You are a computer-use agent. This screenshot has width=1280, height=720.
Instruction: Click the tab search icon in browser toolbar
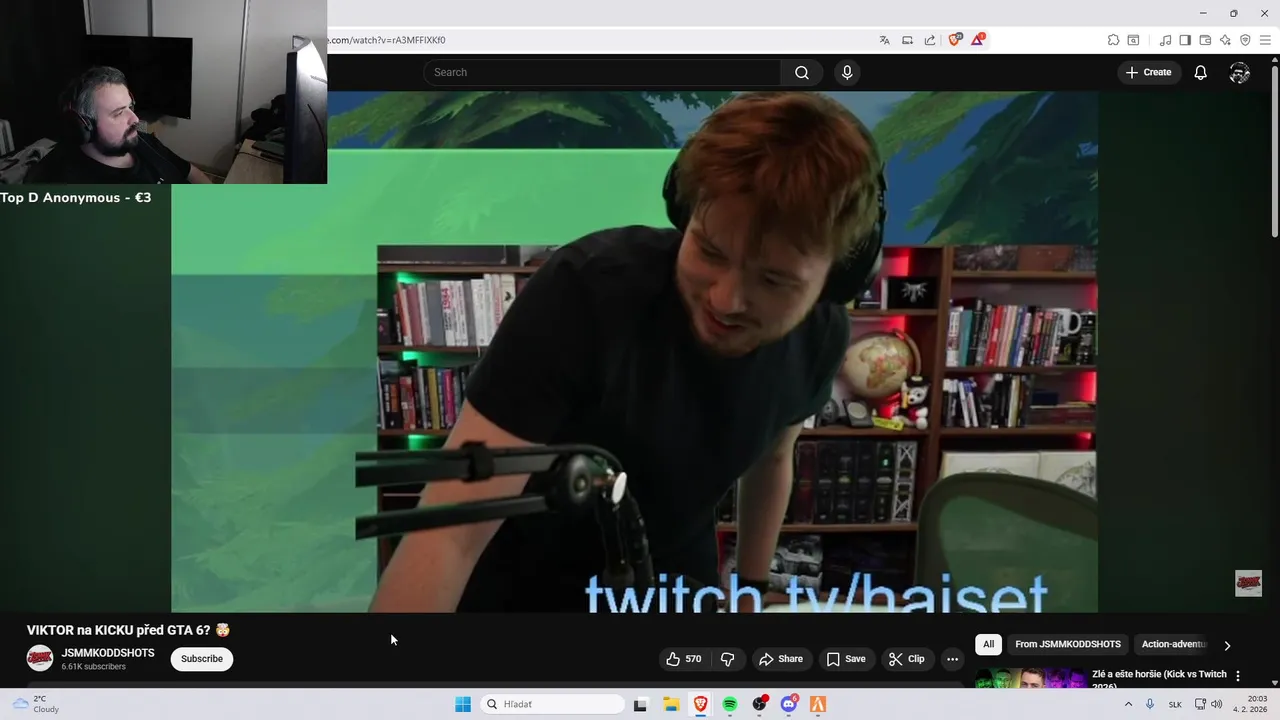pyautogui.click(x=1133, y=40)
